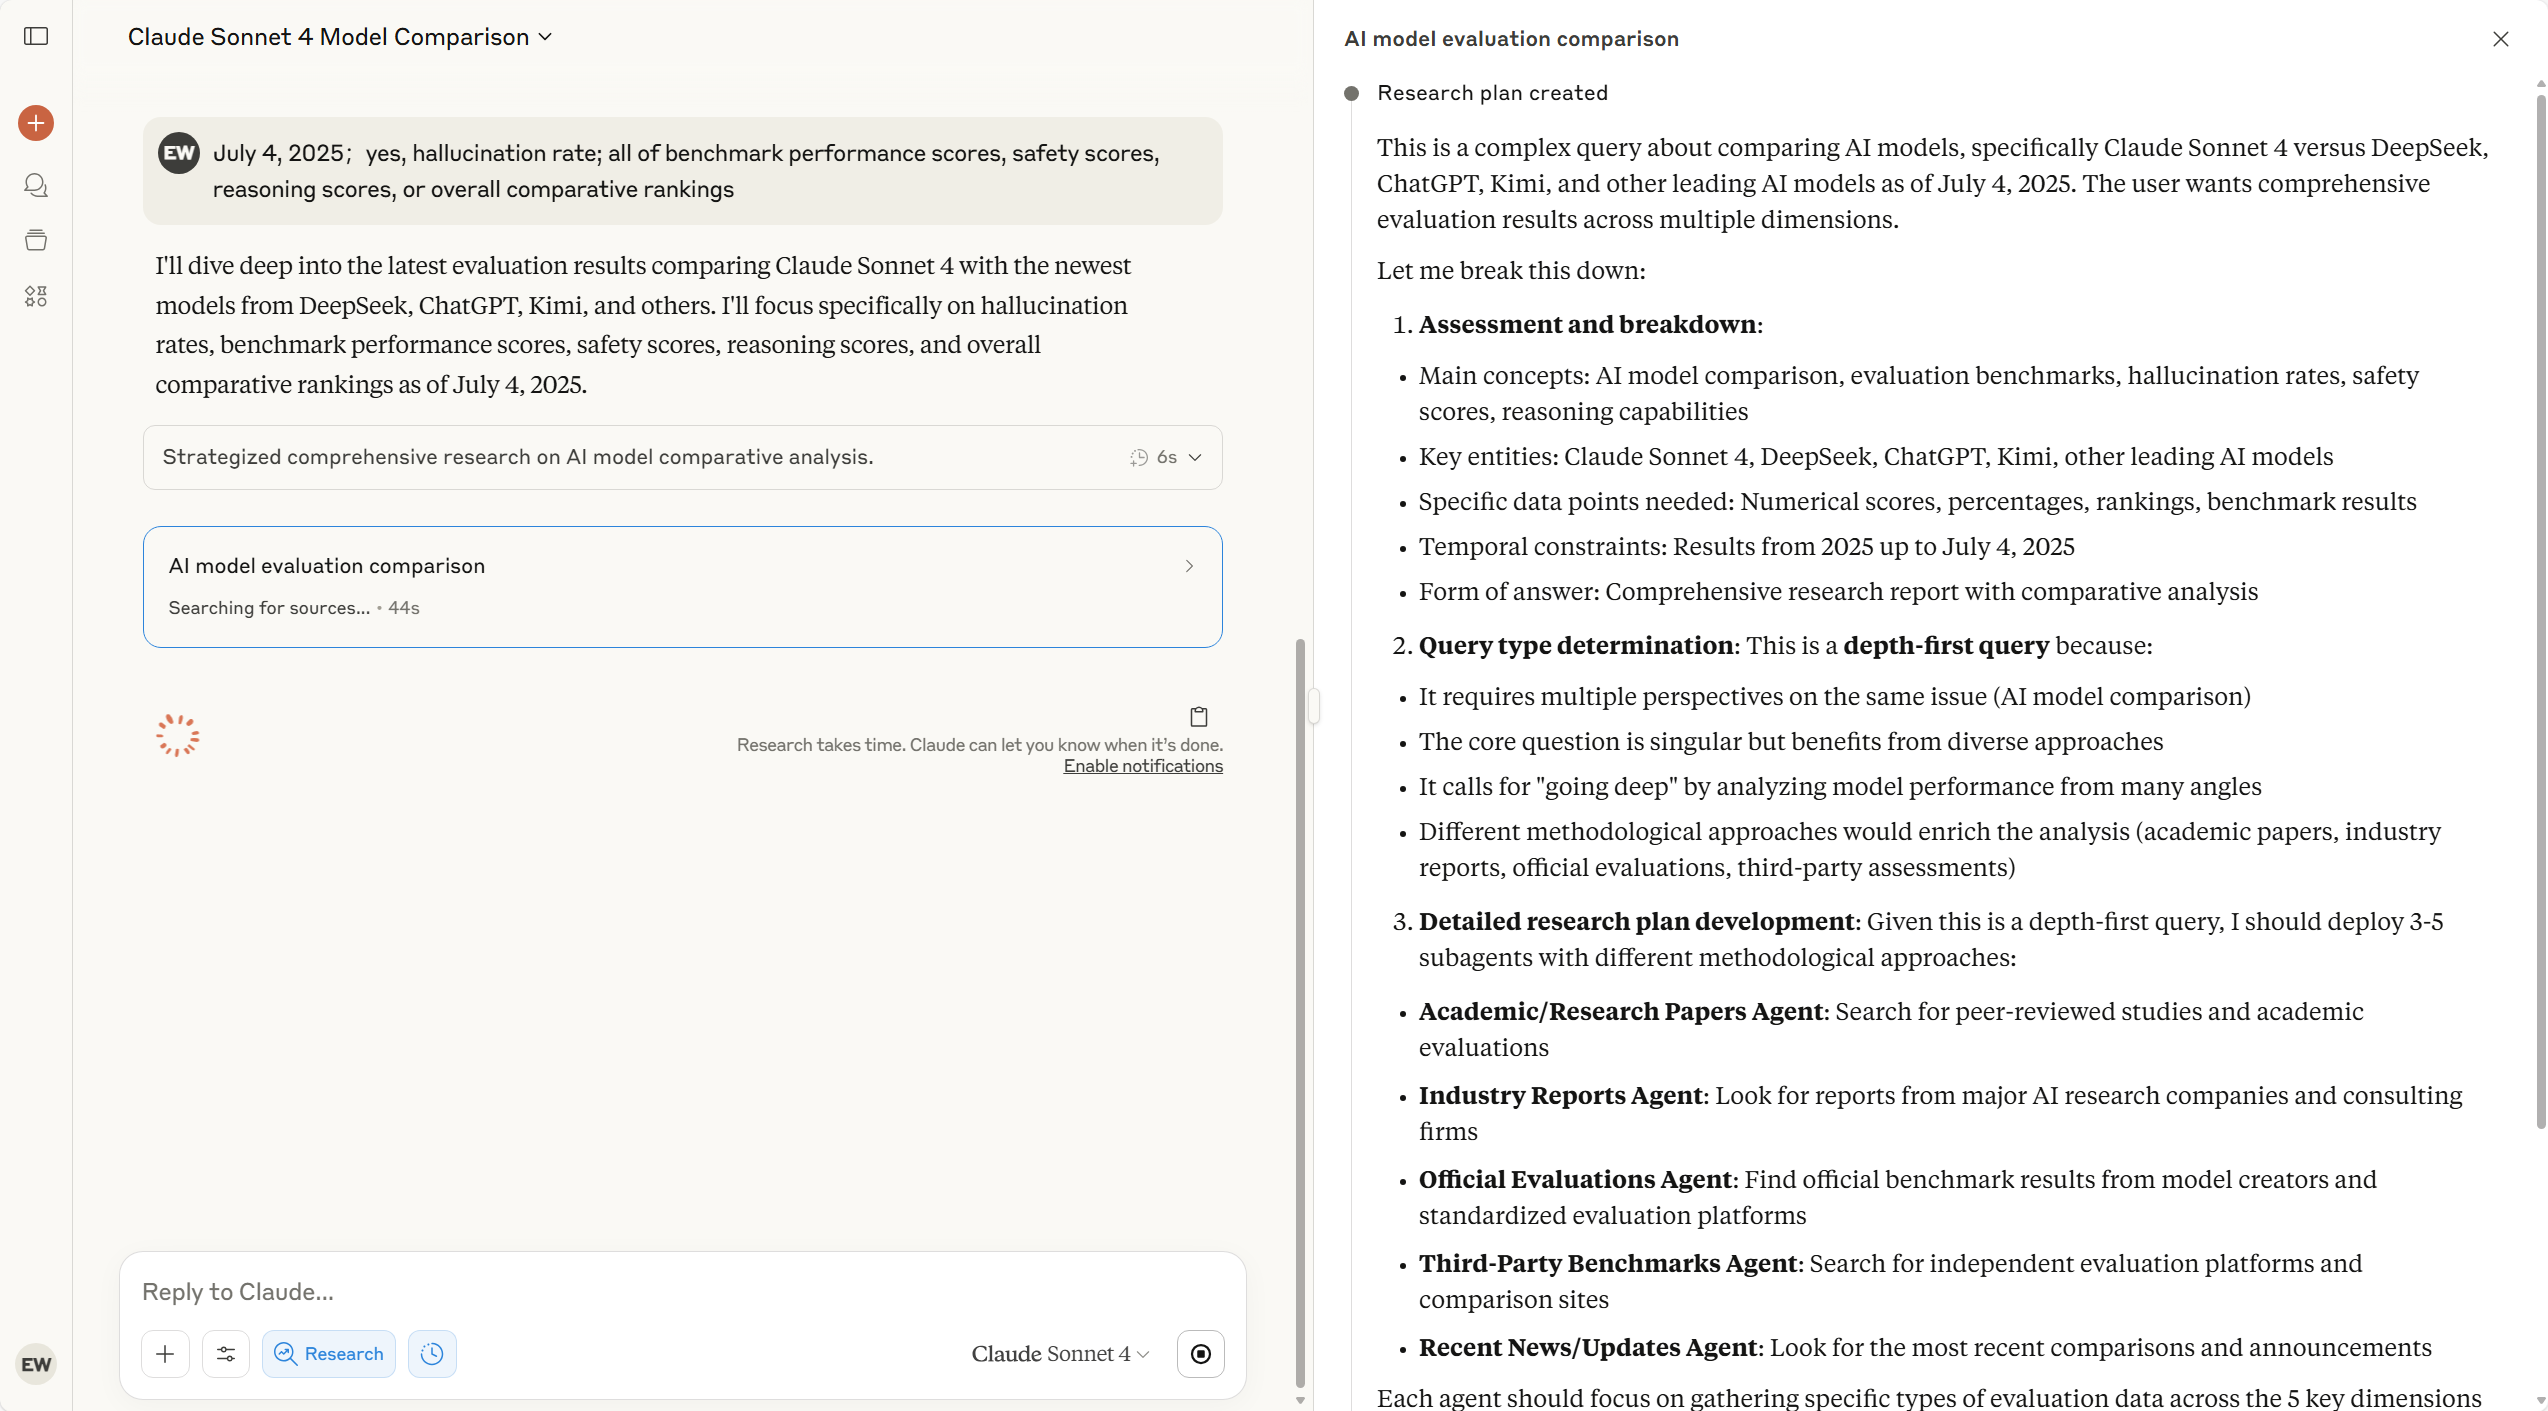The height and width of the screenshot is (1411, 2548).
Task: Open Projects from the sidebar
Action: 36,240
